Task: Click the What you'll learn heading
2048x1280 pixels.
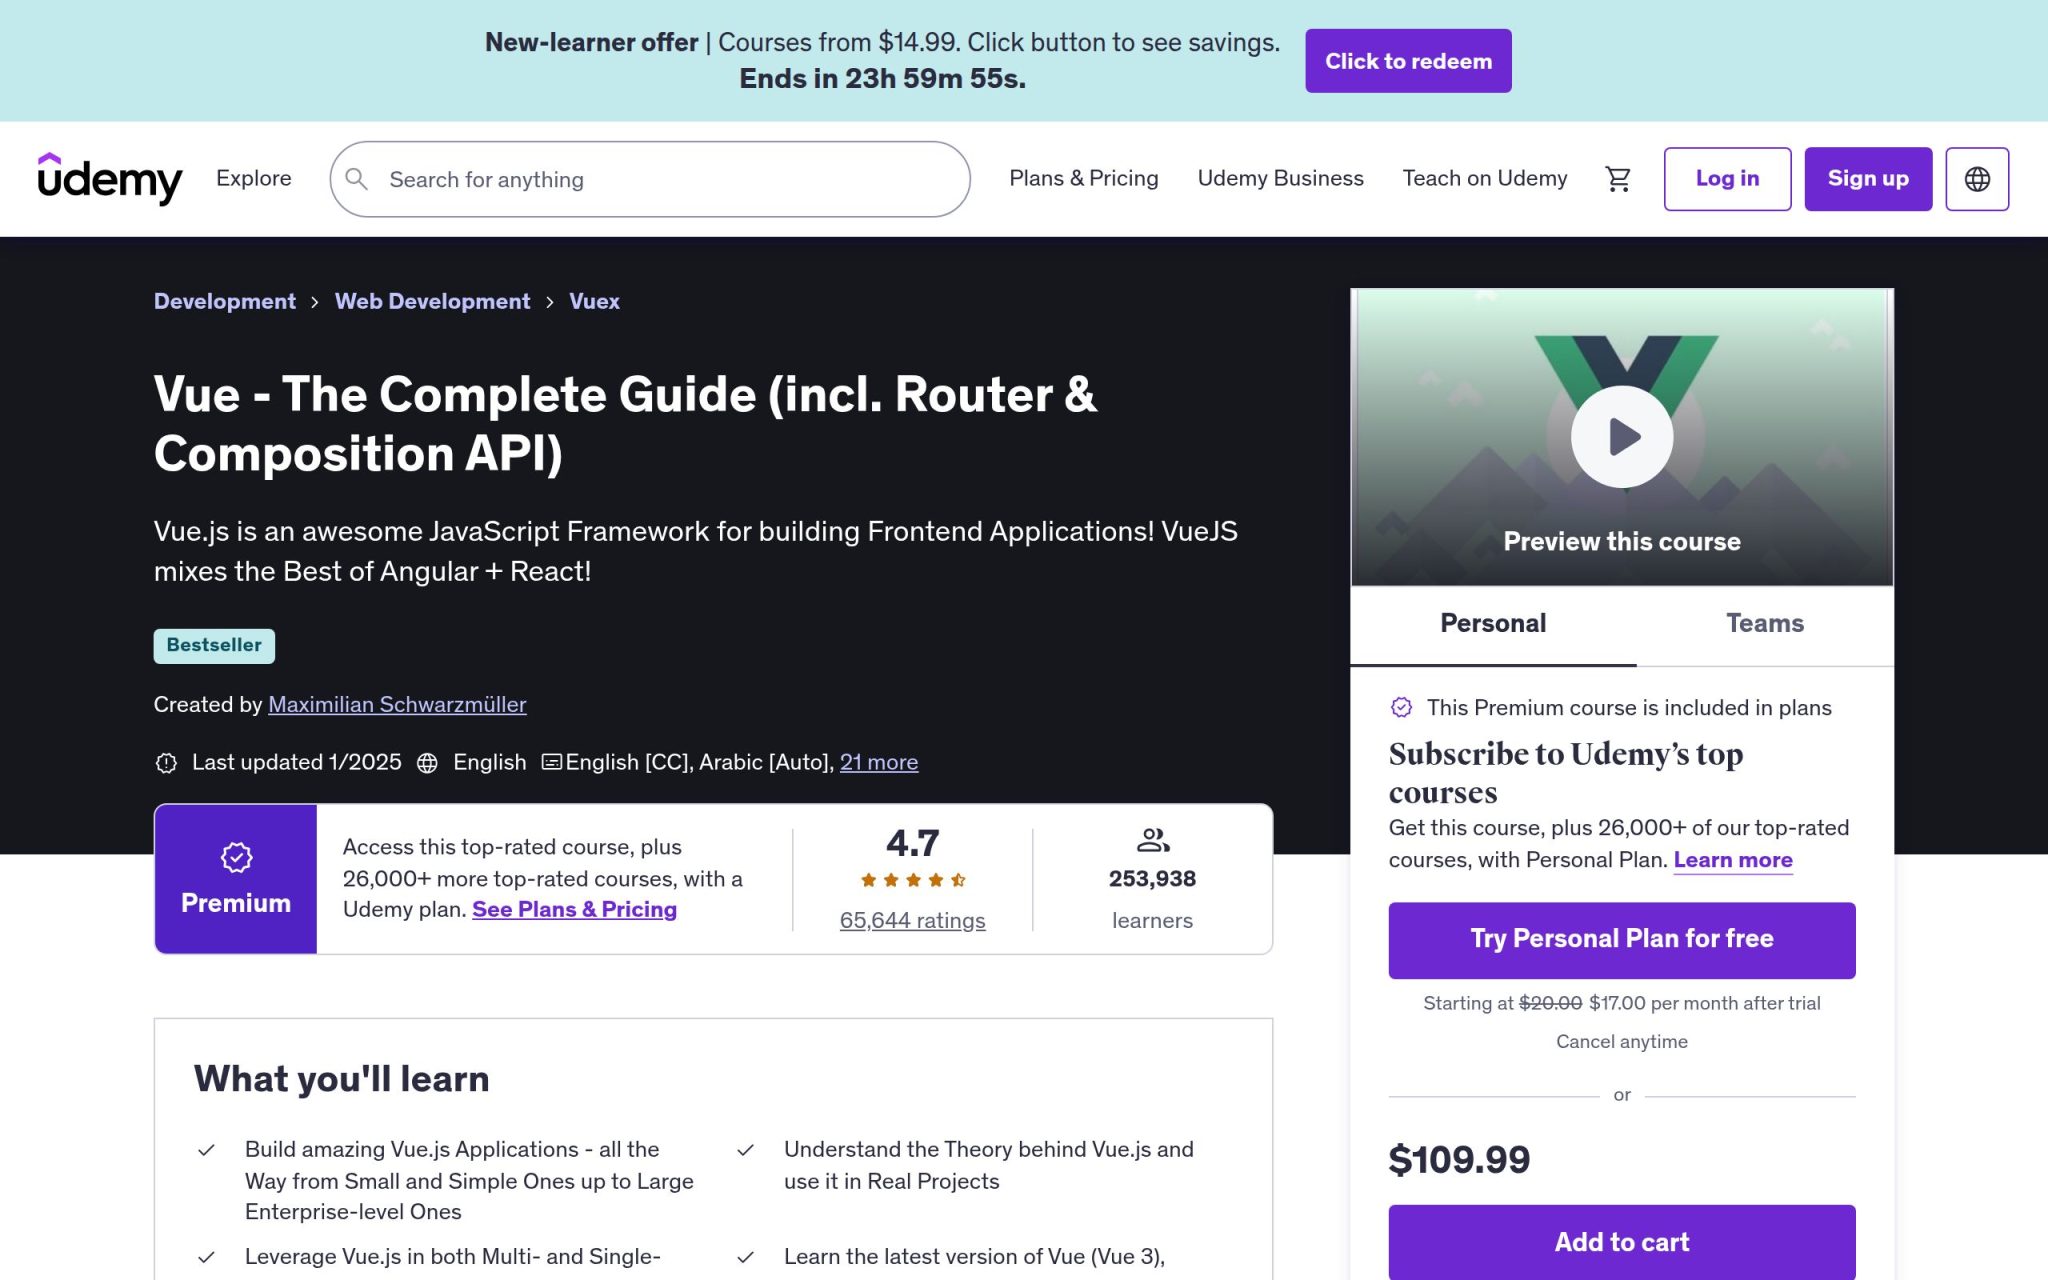Action: (x=341, y=1079)
